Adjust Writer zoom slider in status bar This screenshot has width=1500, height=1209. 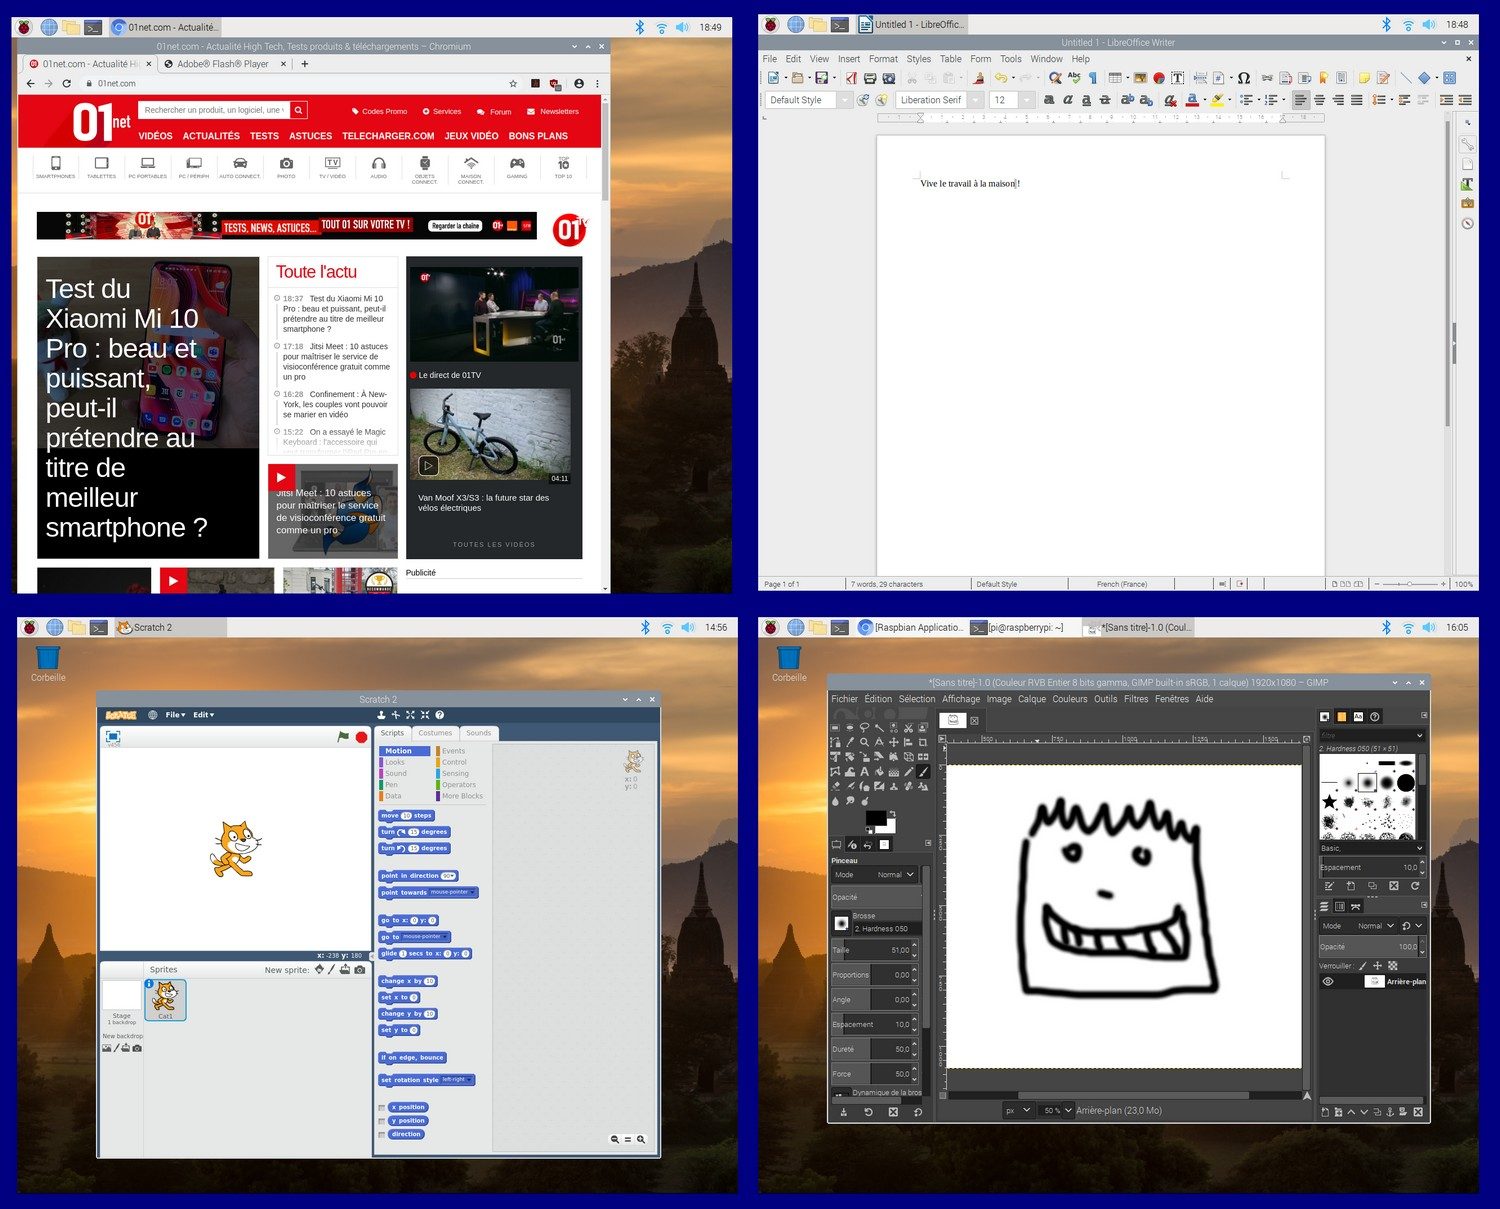tap(1410, 584)
